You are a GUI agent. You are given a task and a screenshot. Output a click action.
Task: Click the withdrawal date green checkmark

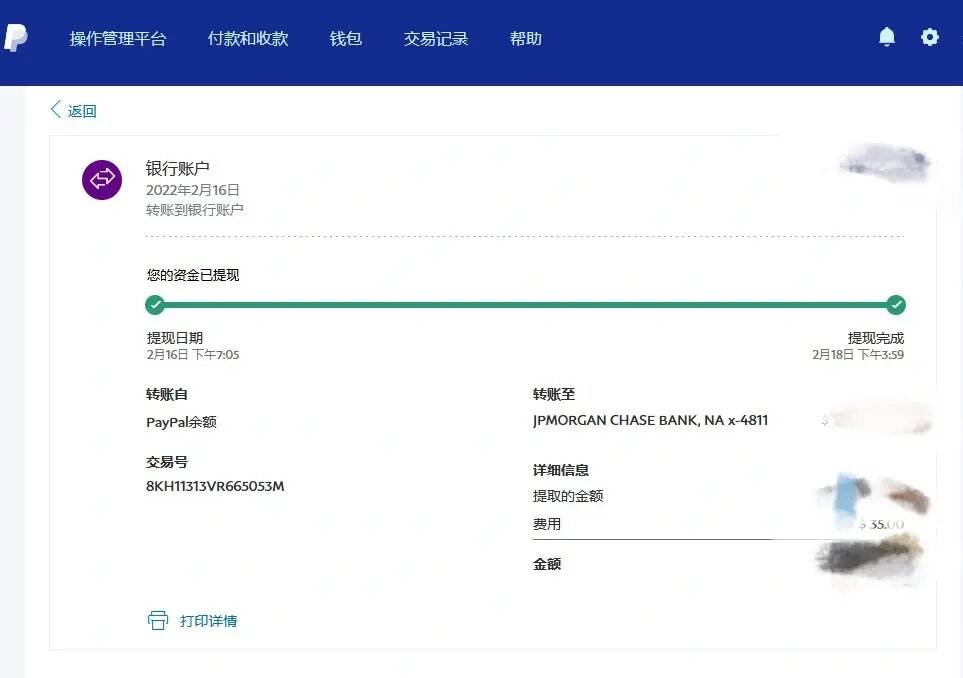point(155,305)
